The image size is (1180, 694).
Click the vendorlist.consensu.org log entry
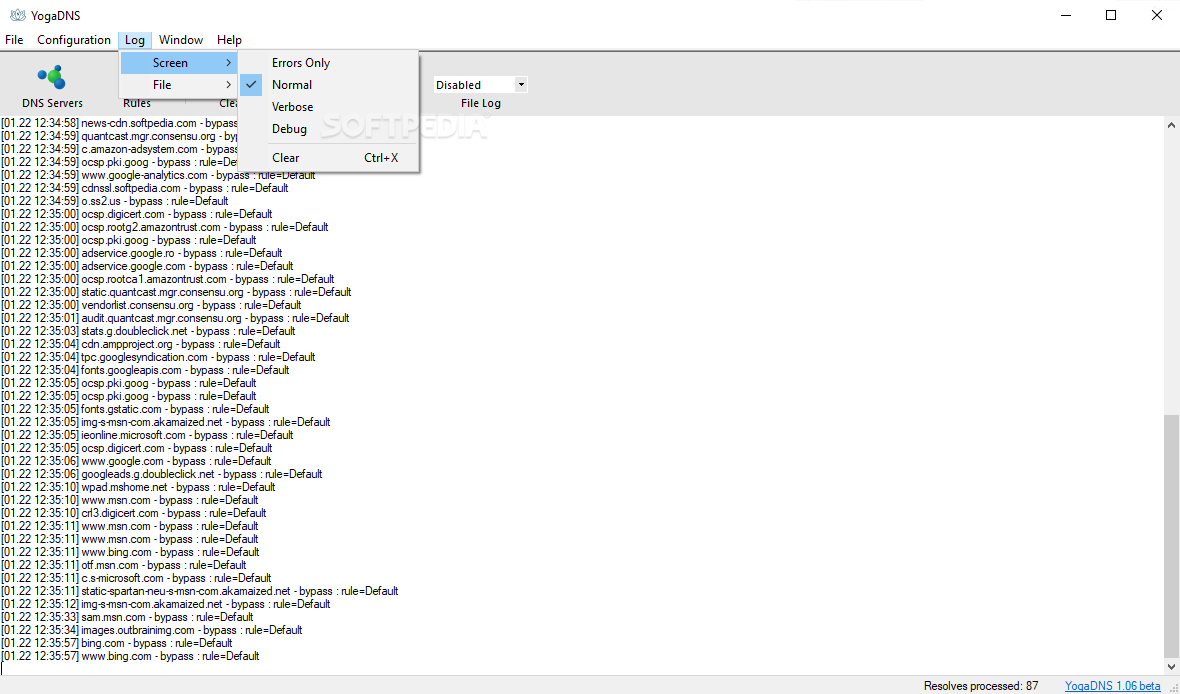[151, 305]
